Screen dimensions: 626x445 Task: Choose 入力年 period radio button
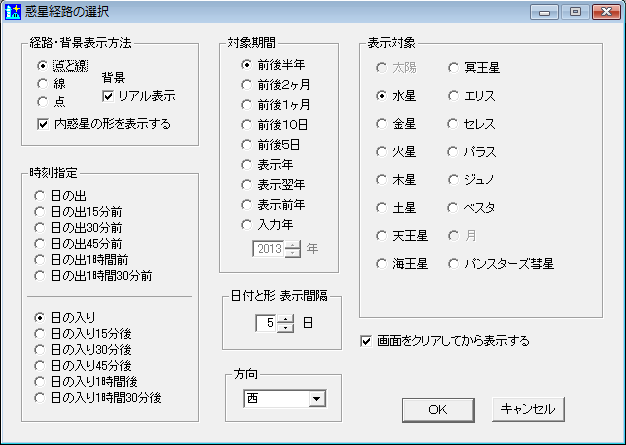coord(247,224)
